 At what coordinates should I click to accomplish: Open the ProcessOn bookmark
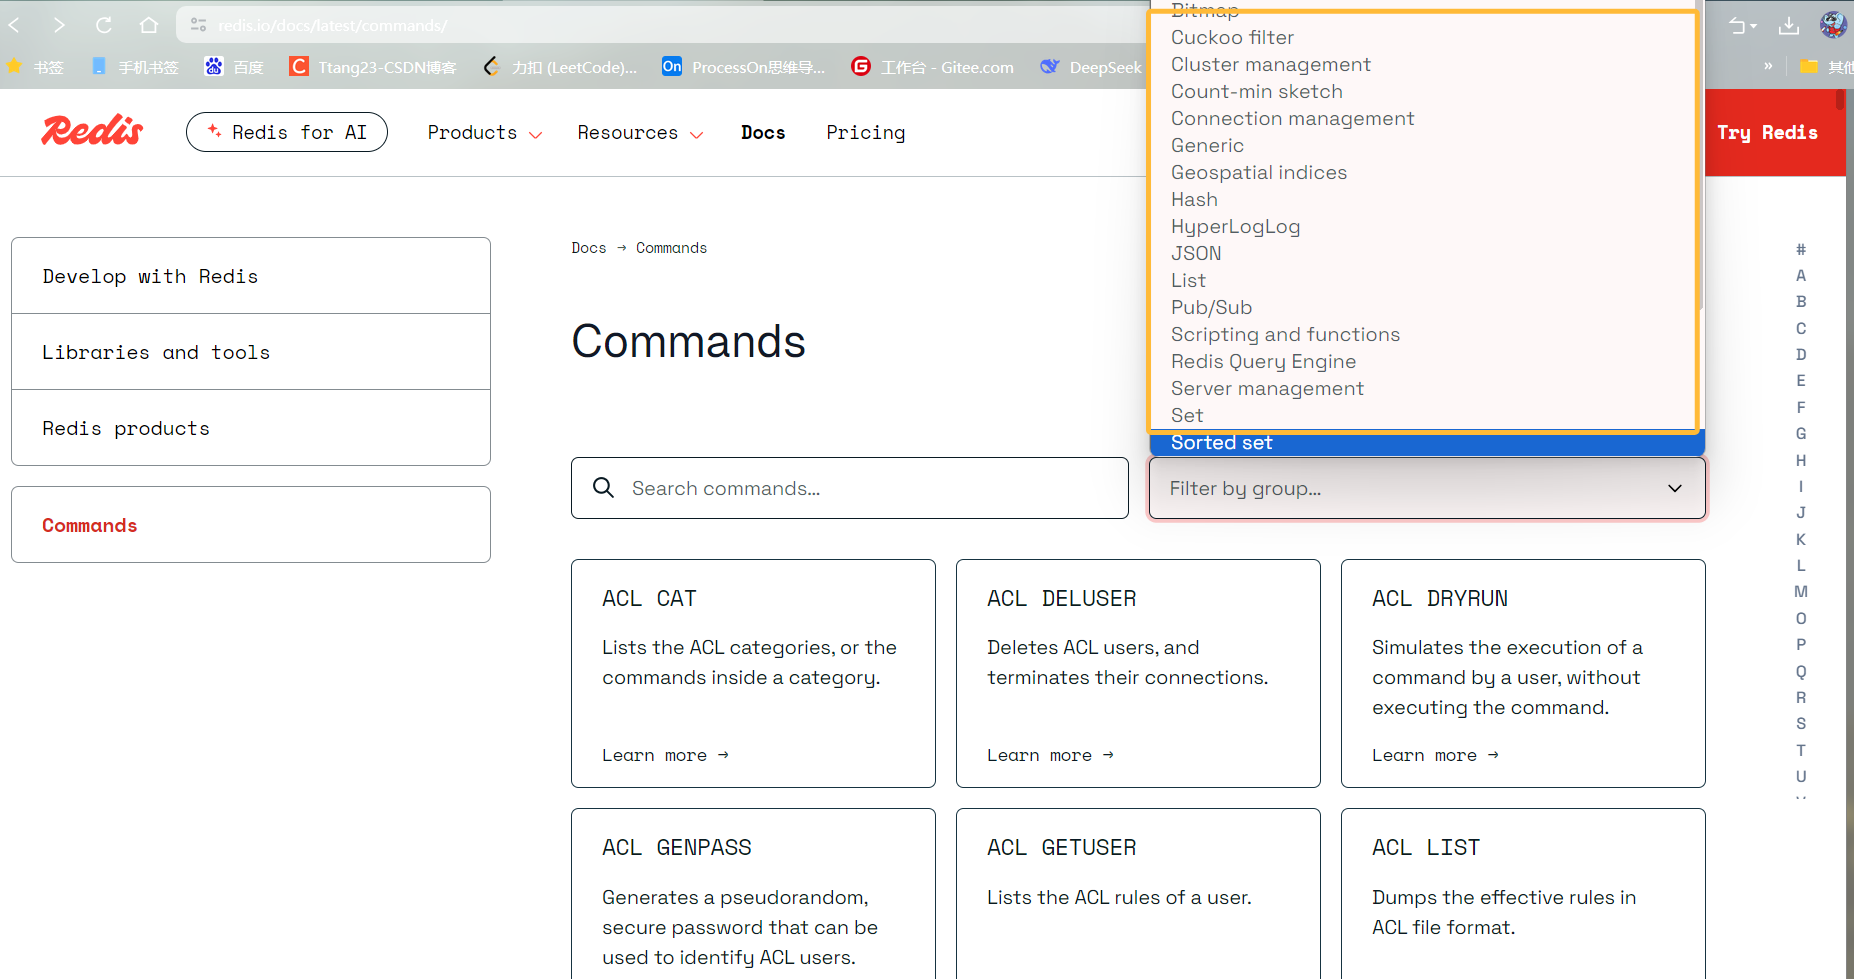click(743, 67)
